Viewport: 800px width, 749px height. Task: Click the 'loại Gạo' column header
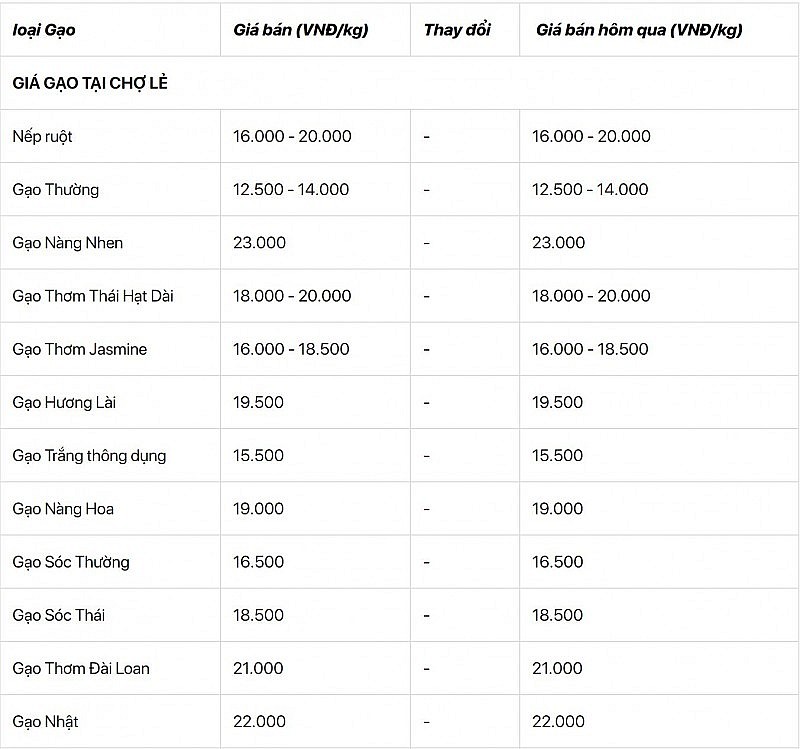click(x=44, y=30)
